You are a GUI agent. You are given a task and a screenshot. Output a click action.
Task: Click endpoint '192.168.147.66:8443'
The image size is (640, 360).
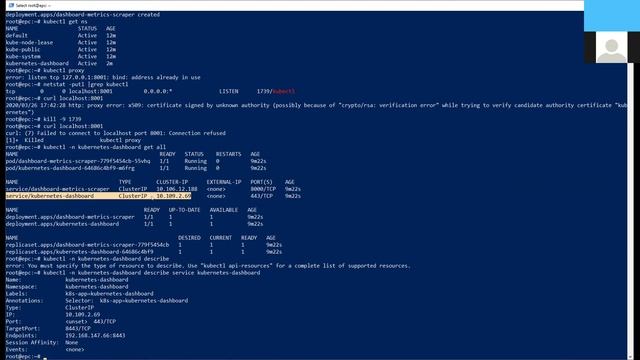click(95, 335)
